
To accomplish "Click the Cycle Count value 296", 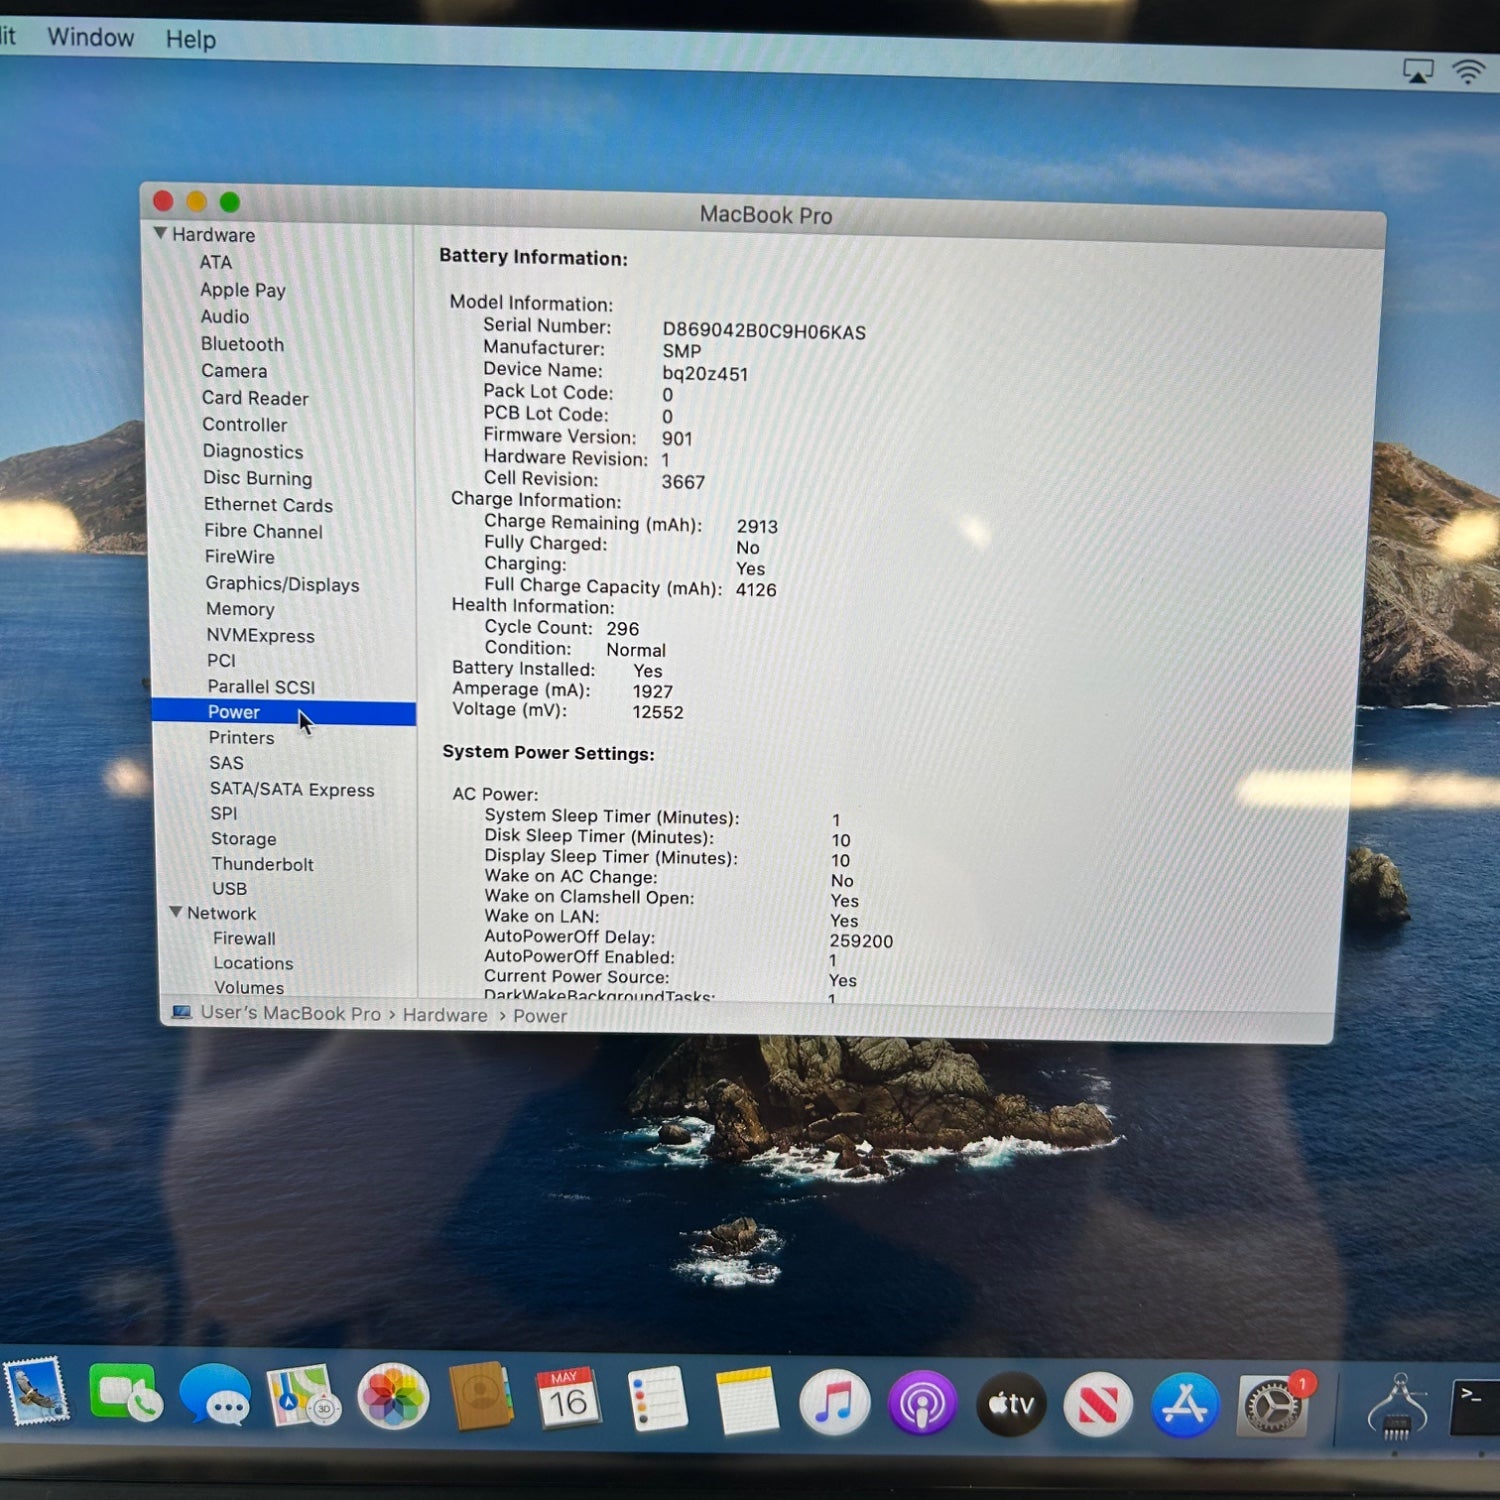I will click(622, 629).
